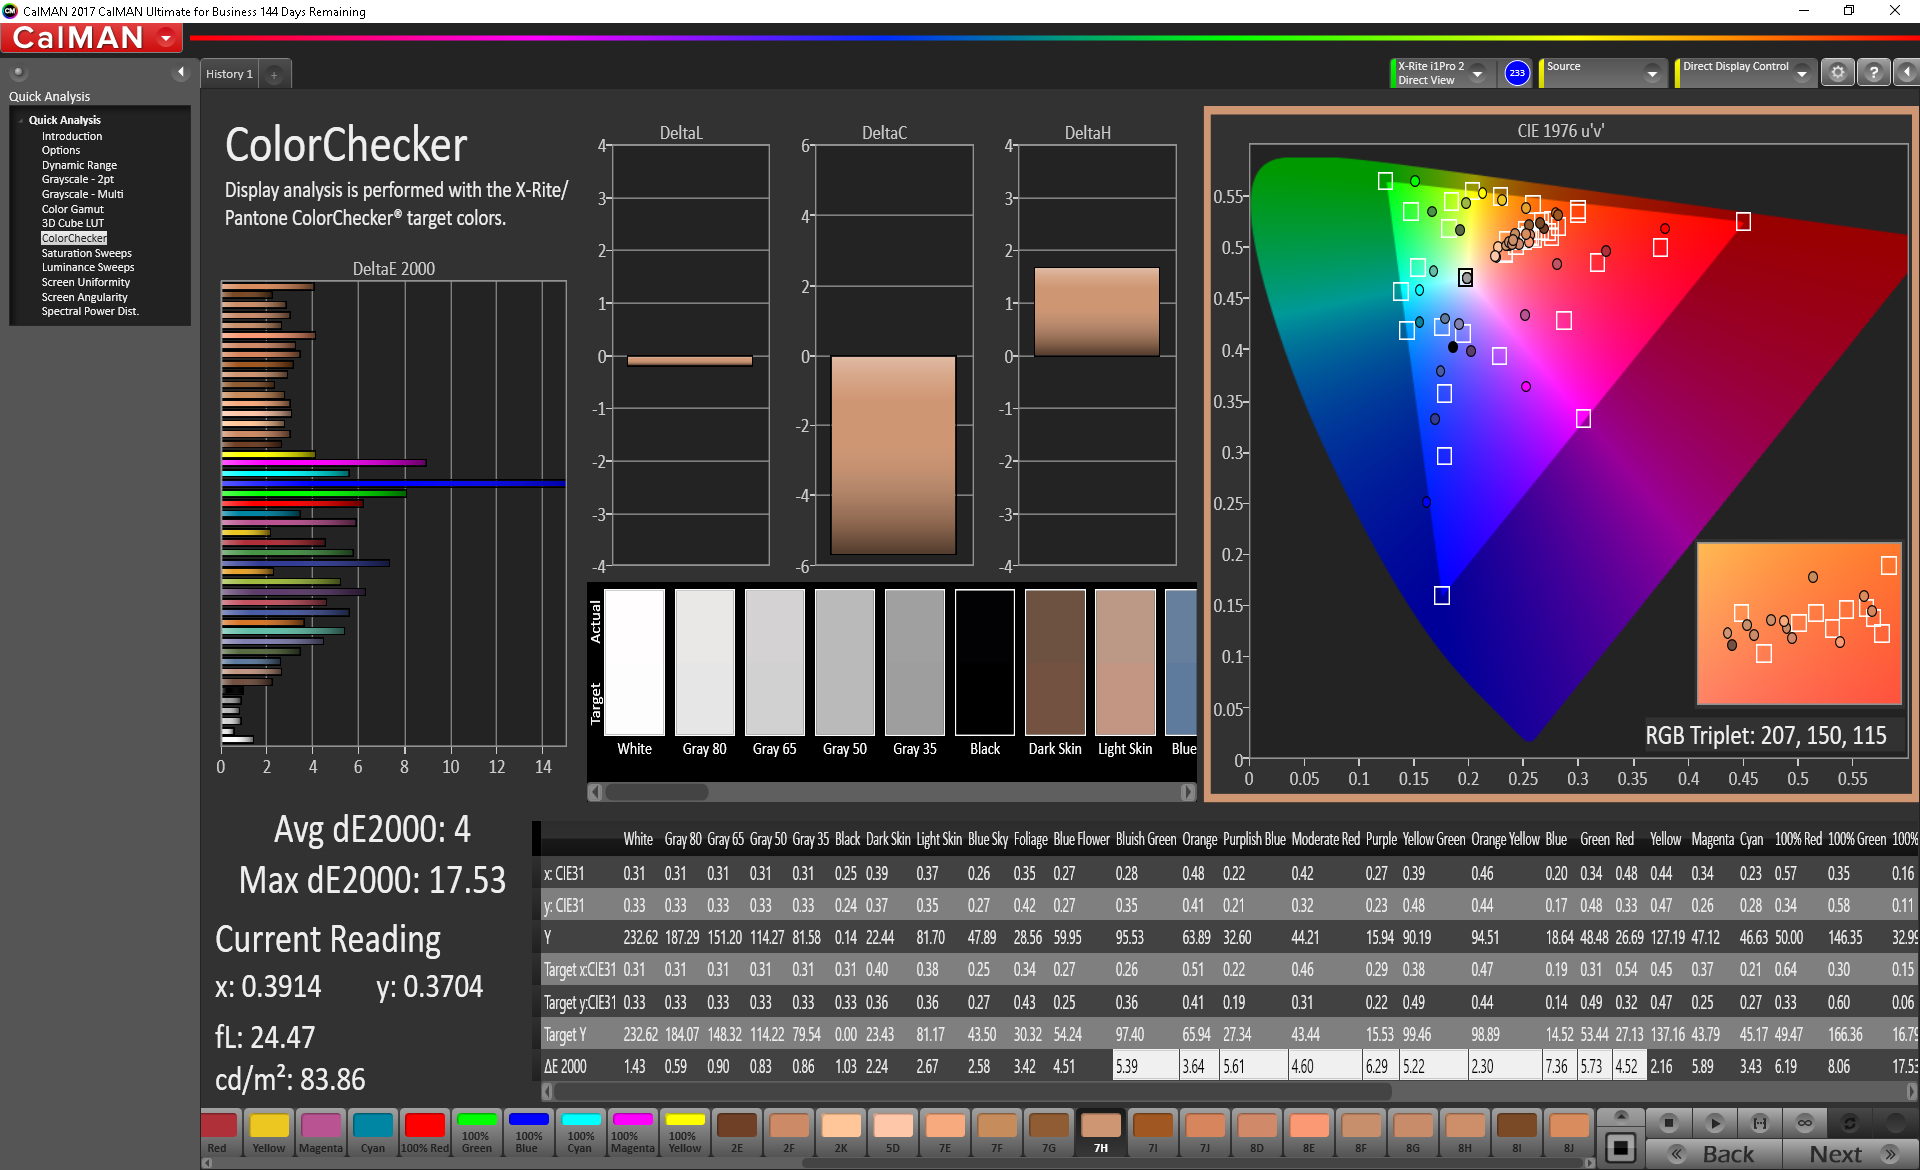Open the Source dropdown
1920x1170 pixels.
[1651, 73]
